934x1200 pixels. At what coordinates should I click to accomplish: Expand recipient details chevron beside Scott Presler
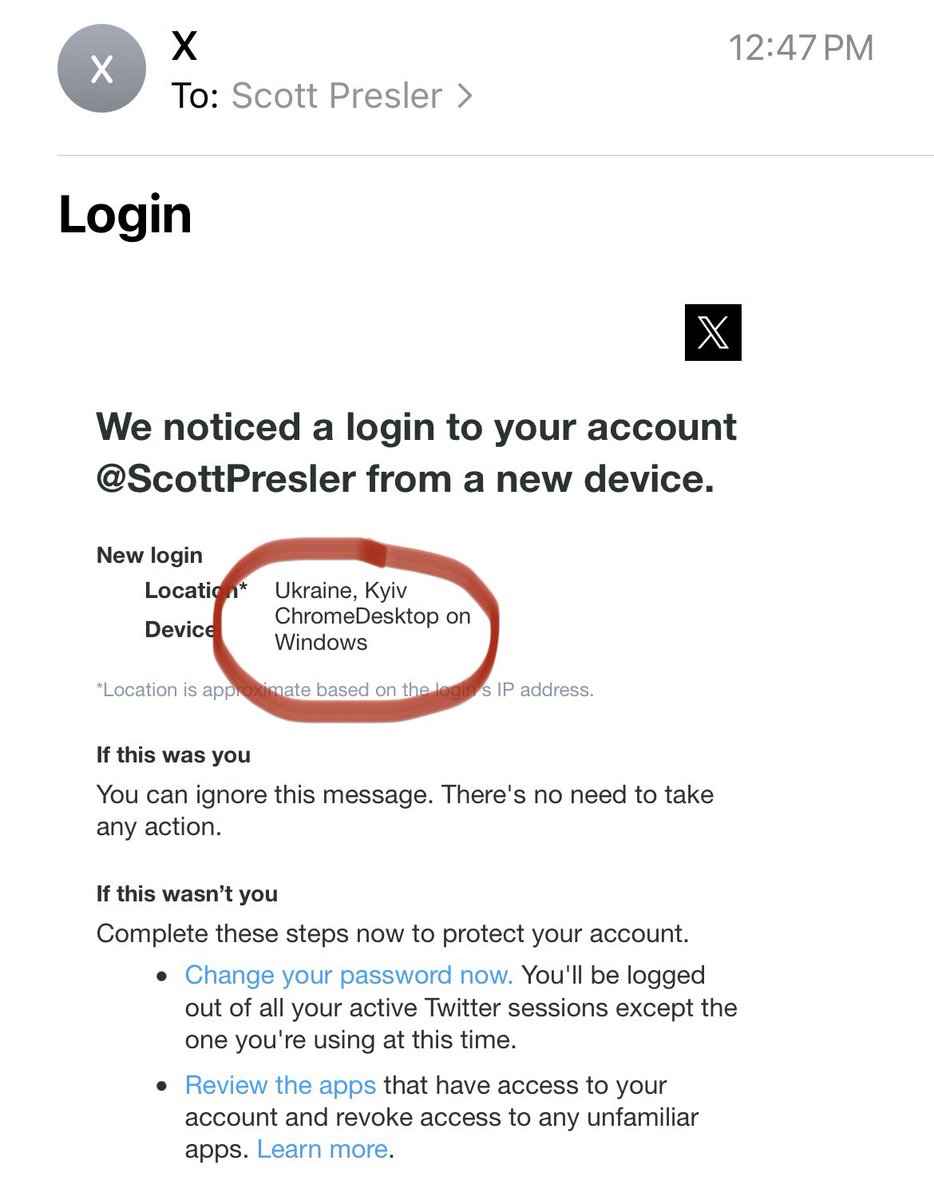click(x=464, y=96)
